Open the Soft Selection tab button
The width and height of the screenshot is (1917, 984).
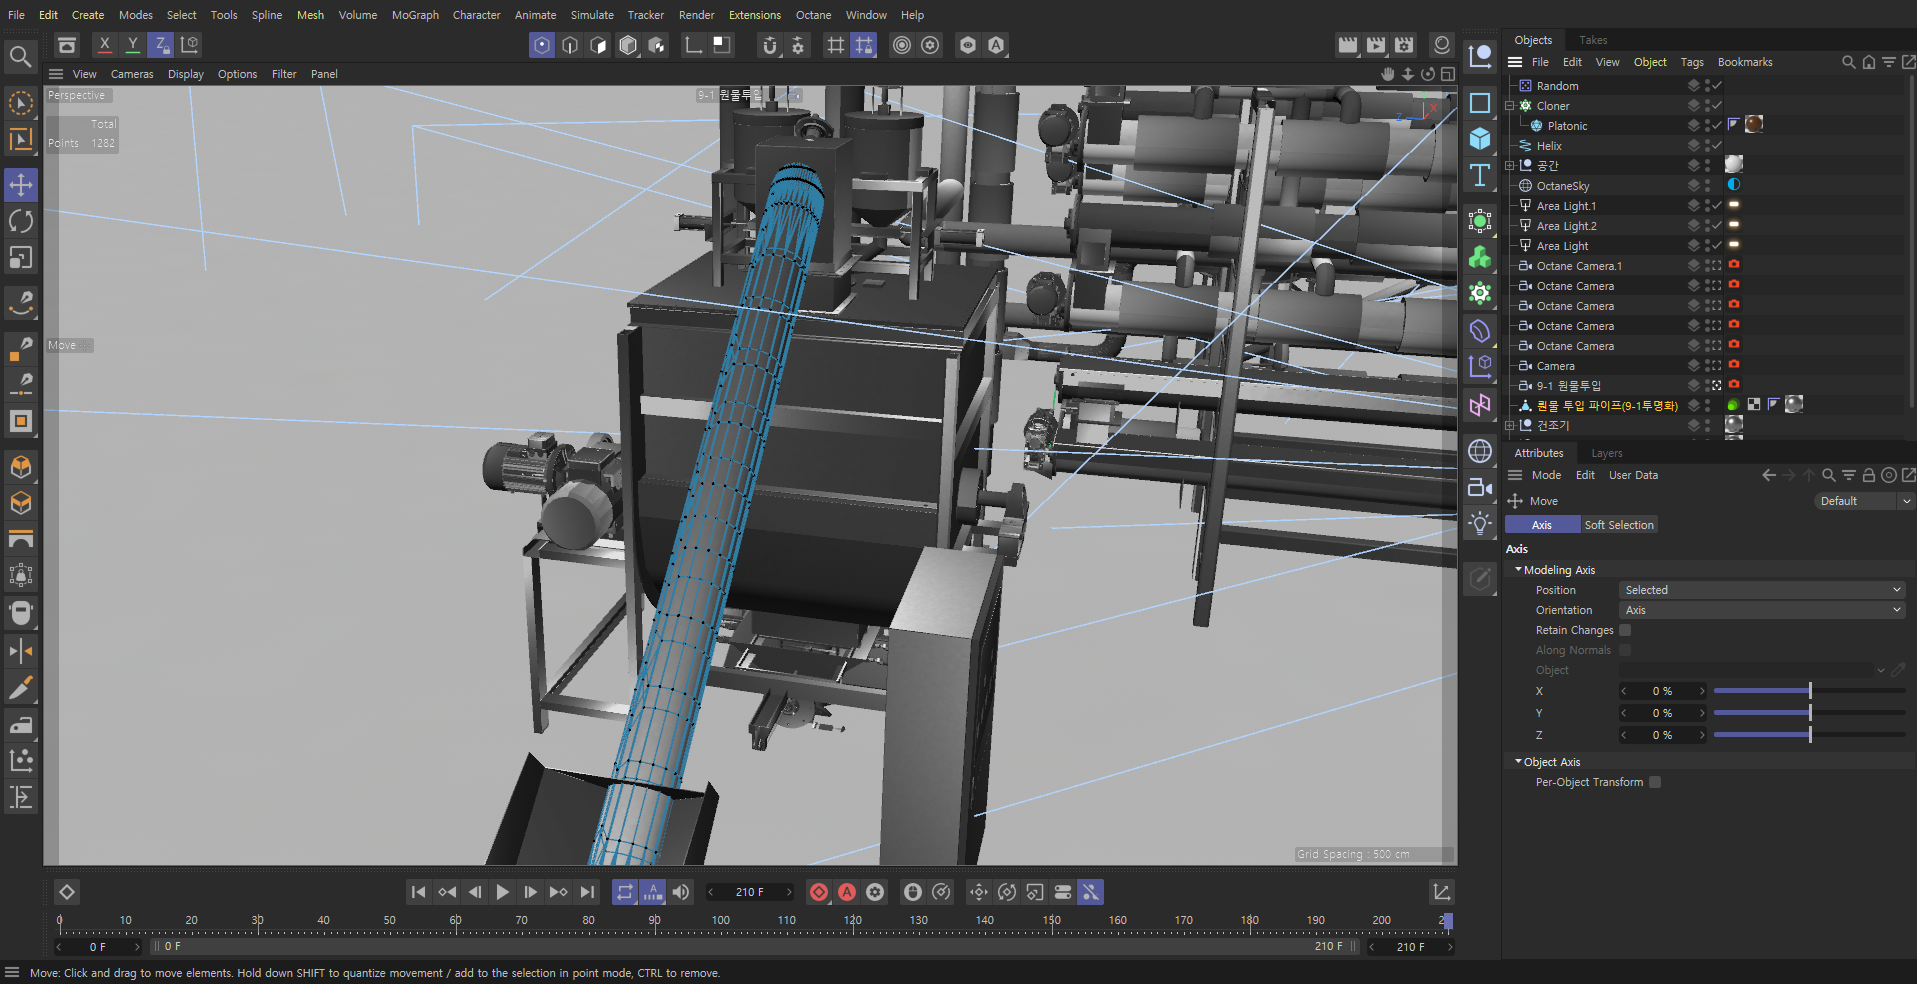point(1619,525)
